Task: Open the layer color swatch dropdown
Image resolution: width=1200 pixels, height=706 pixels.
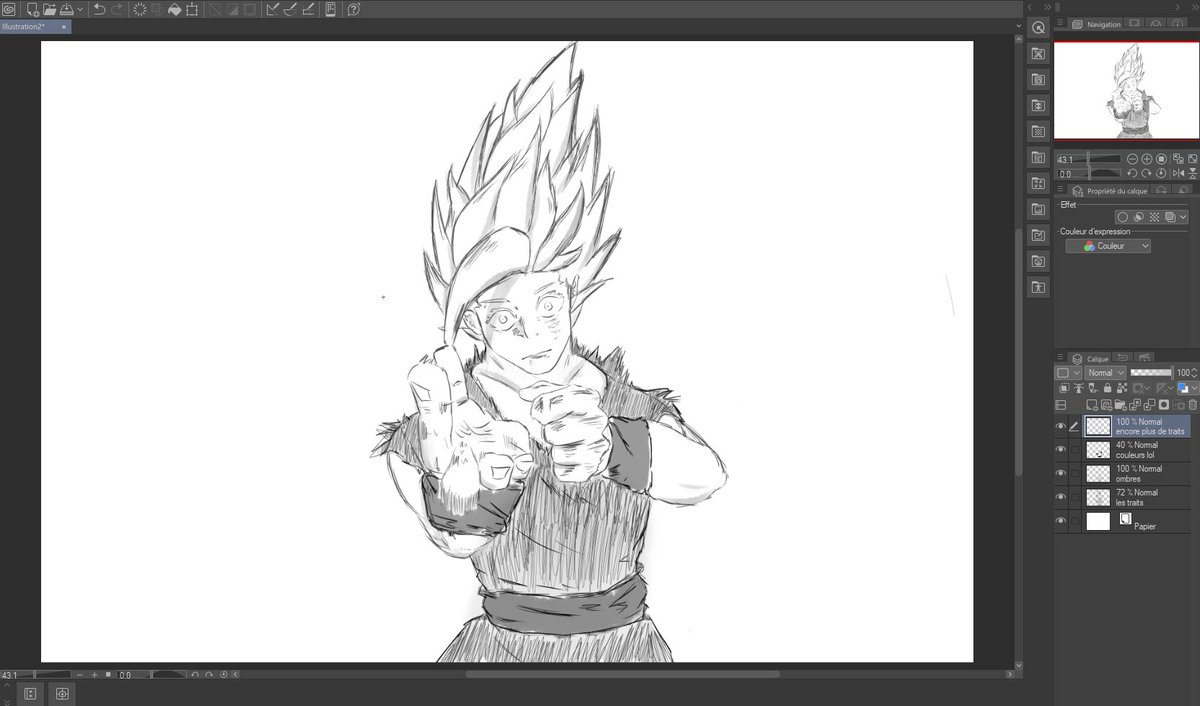Action: [x=1188, y=389]
